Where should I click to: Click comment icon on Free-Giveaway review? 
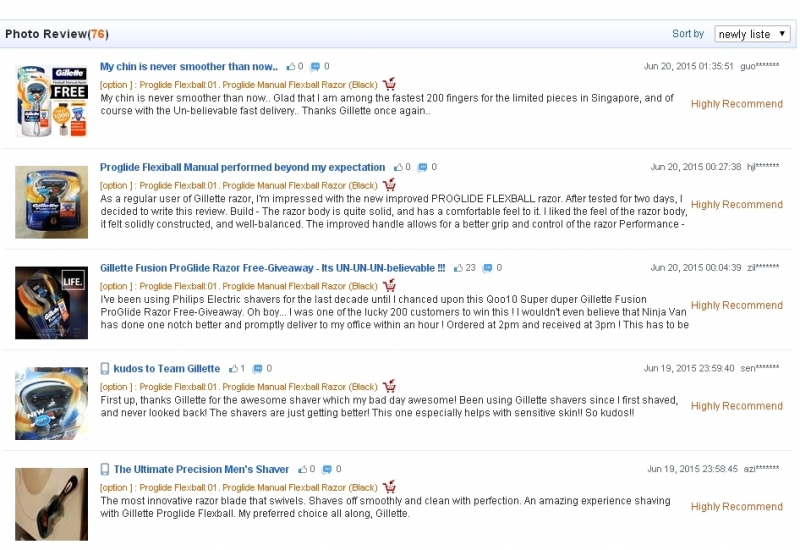487,268
